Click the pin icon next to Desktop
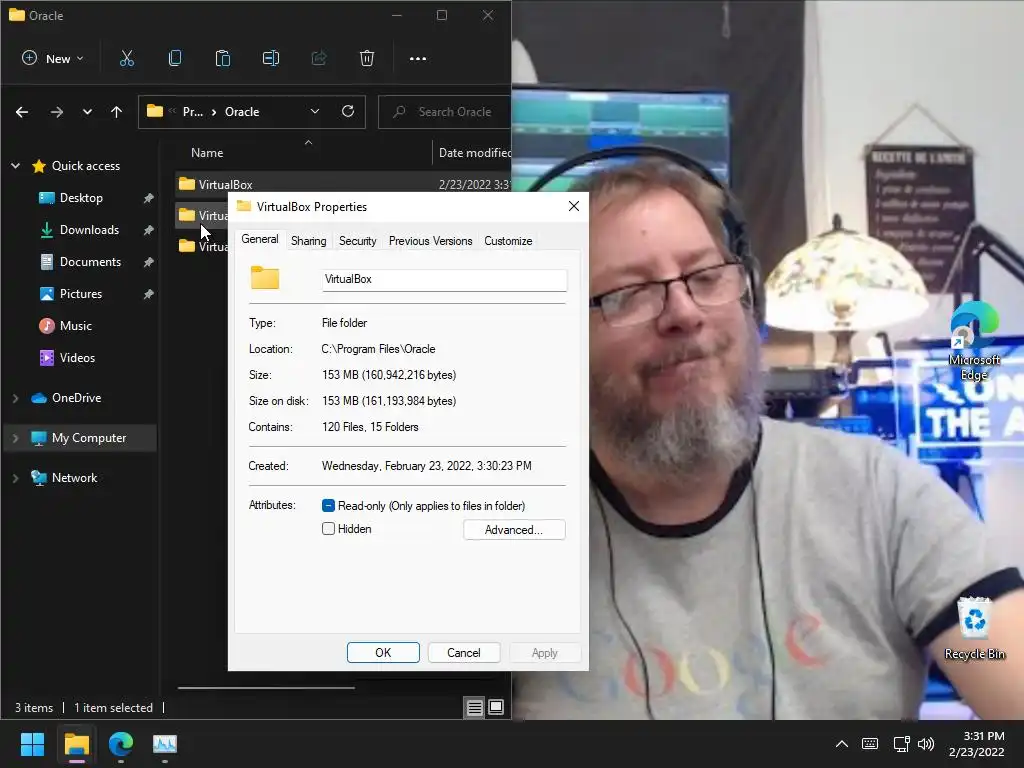1024x768 pixels. (x=148, y=198)
